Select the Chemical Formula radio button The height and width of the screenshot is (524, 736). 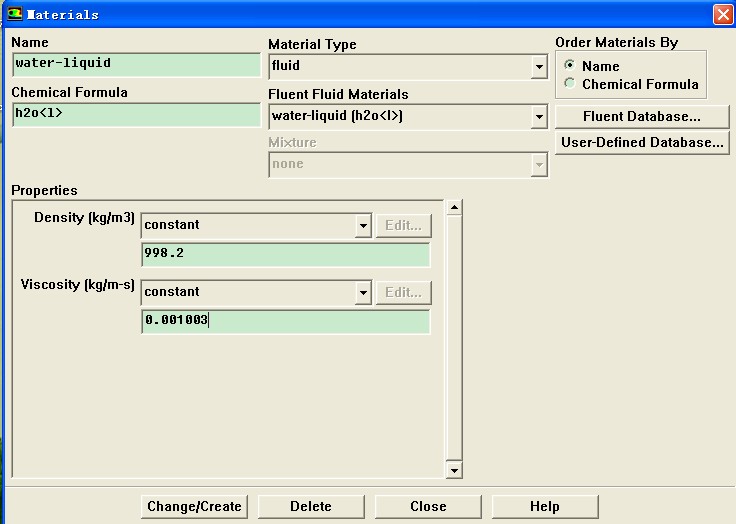tap(570, 84)
